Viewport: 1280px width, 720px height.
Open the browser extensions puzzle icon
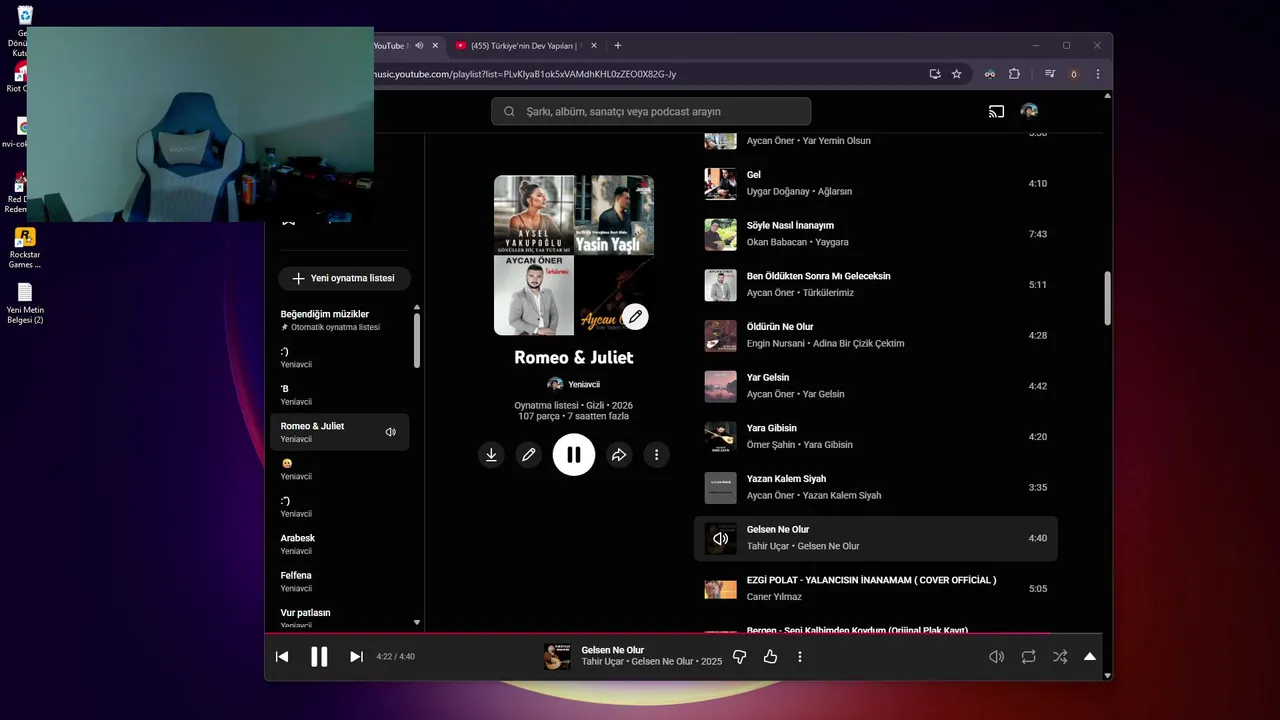[x=1014, y=74]
